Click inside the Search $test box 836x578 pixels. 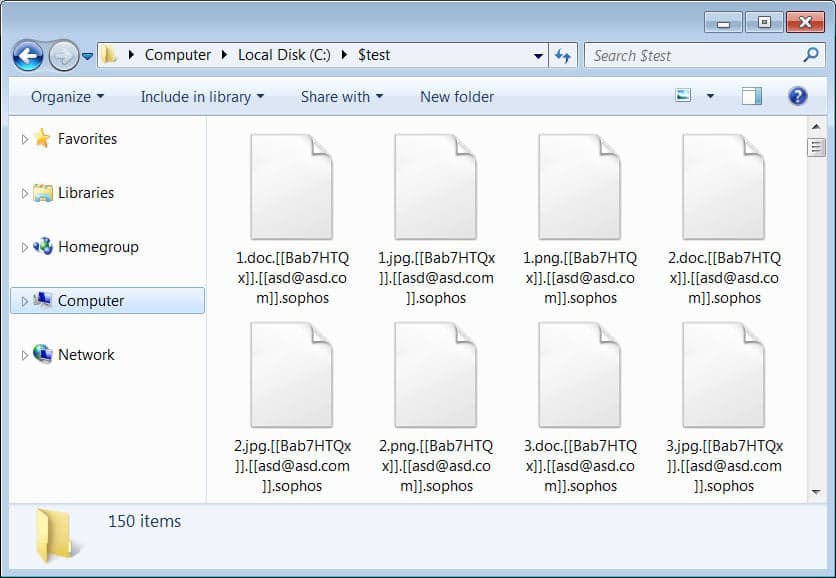pos(680,55)
